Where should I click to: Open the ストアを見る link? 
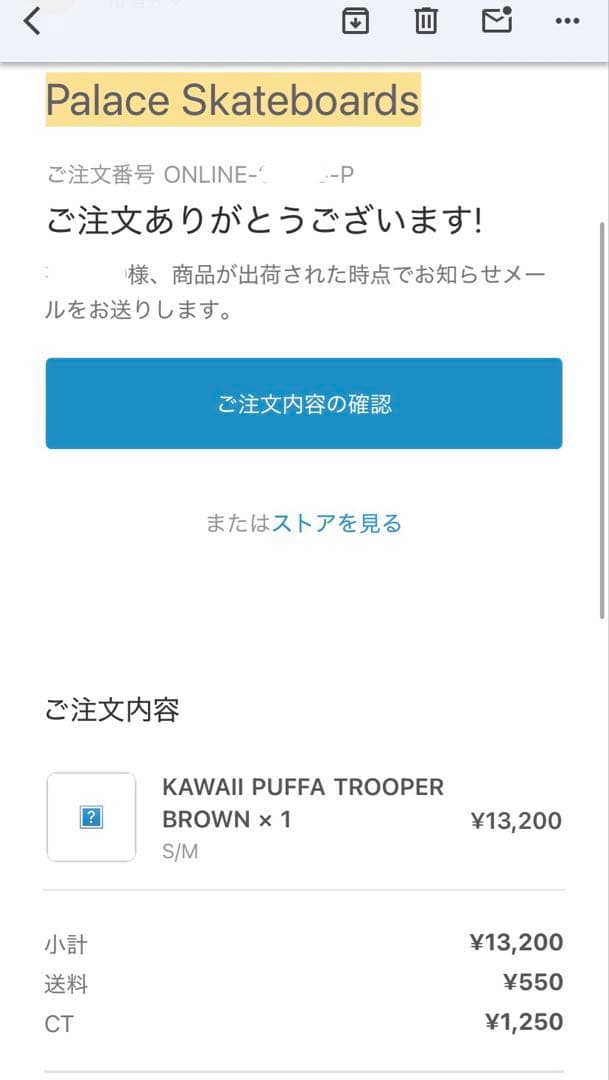click(x=337, y=523)
